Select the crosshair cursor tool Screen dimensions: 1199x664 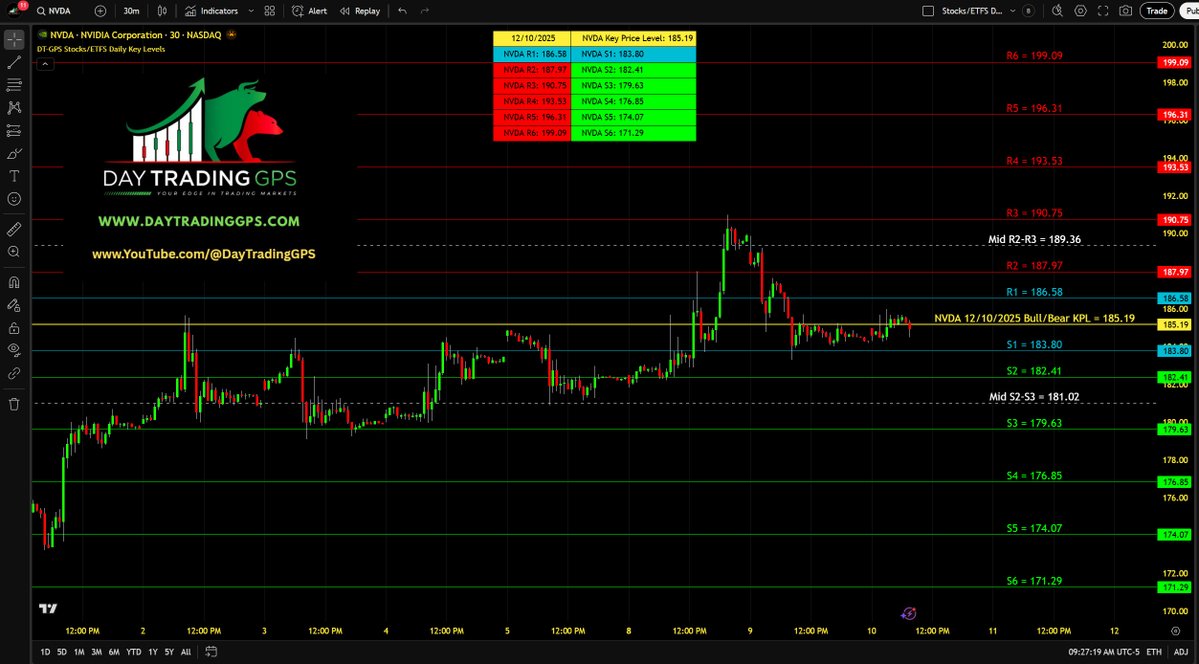click(14, 39)
